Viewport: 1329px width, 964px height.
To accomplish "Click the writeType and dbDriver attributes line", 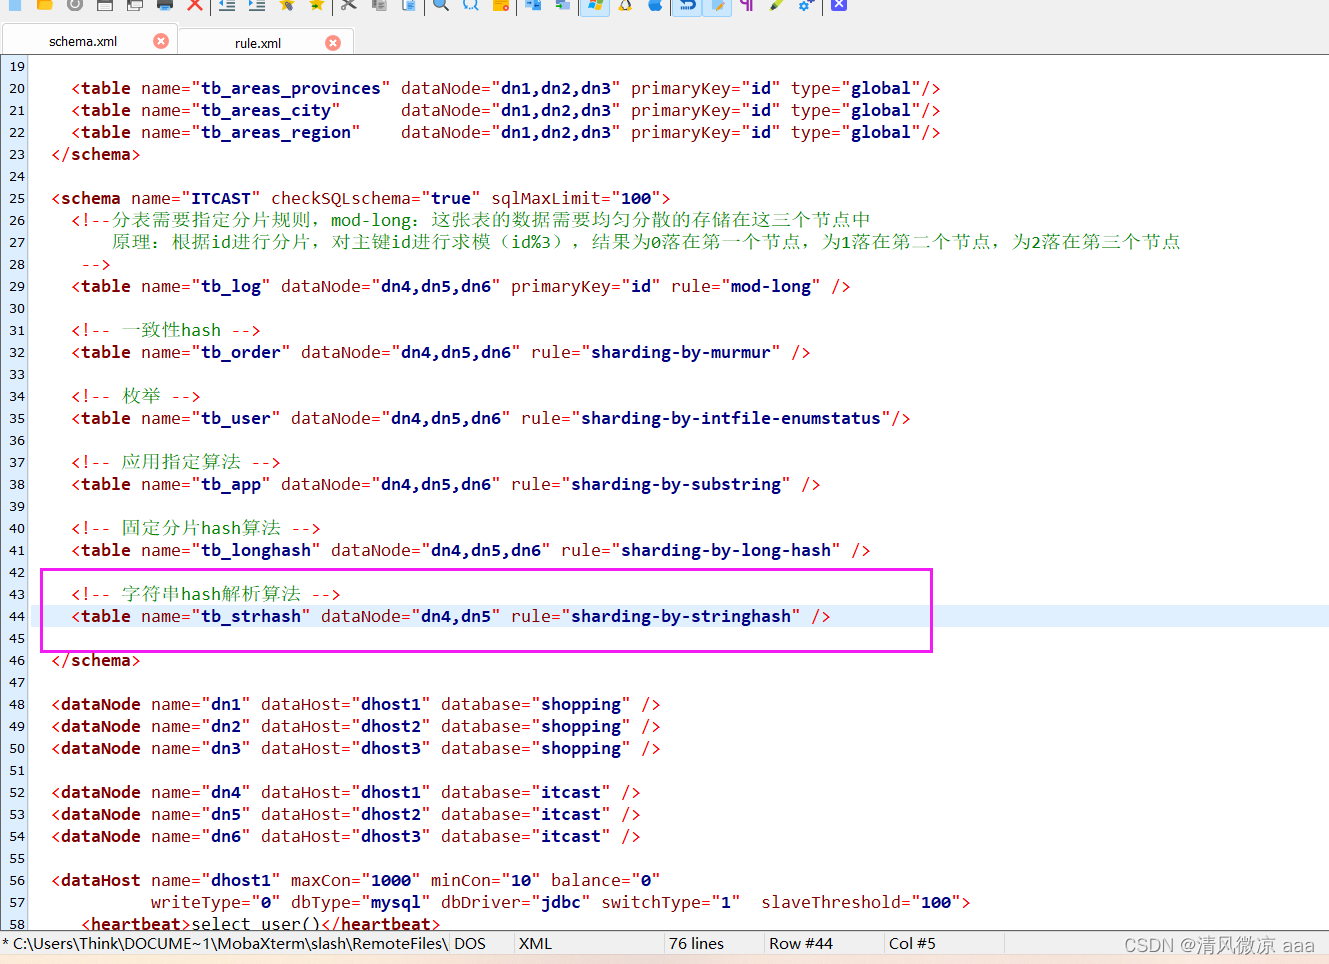I will [x=560, y=902].
